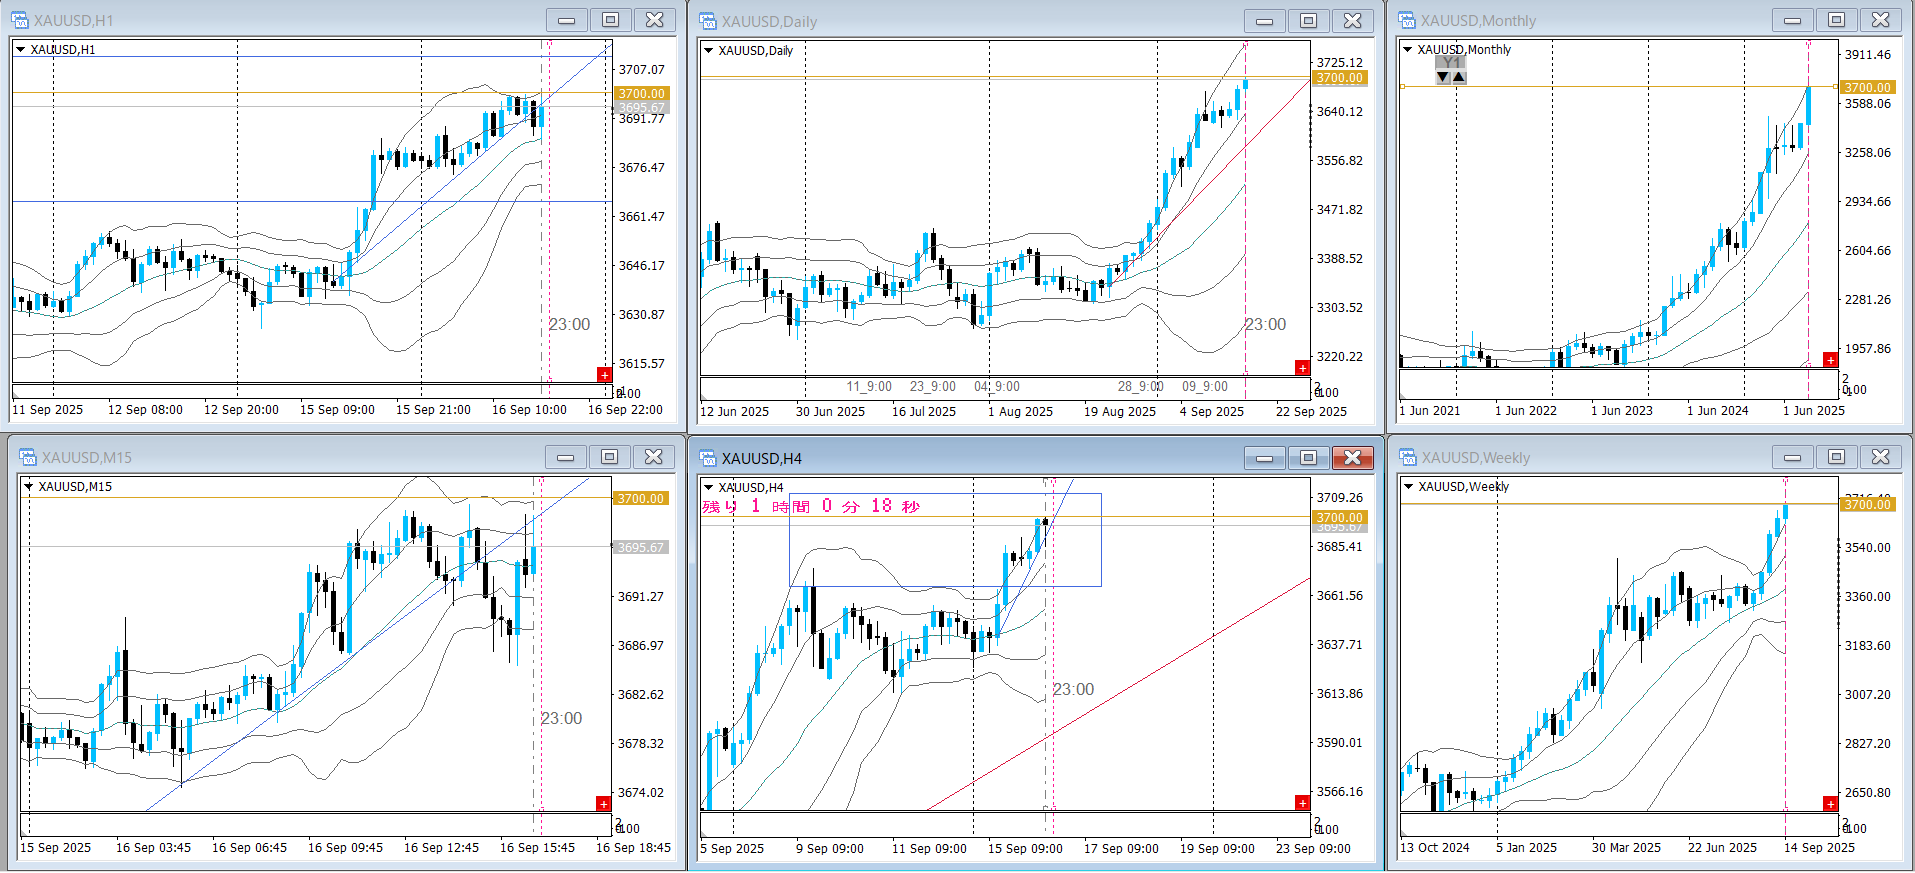Click the H4 countdown timer text

pos(811,506)
